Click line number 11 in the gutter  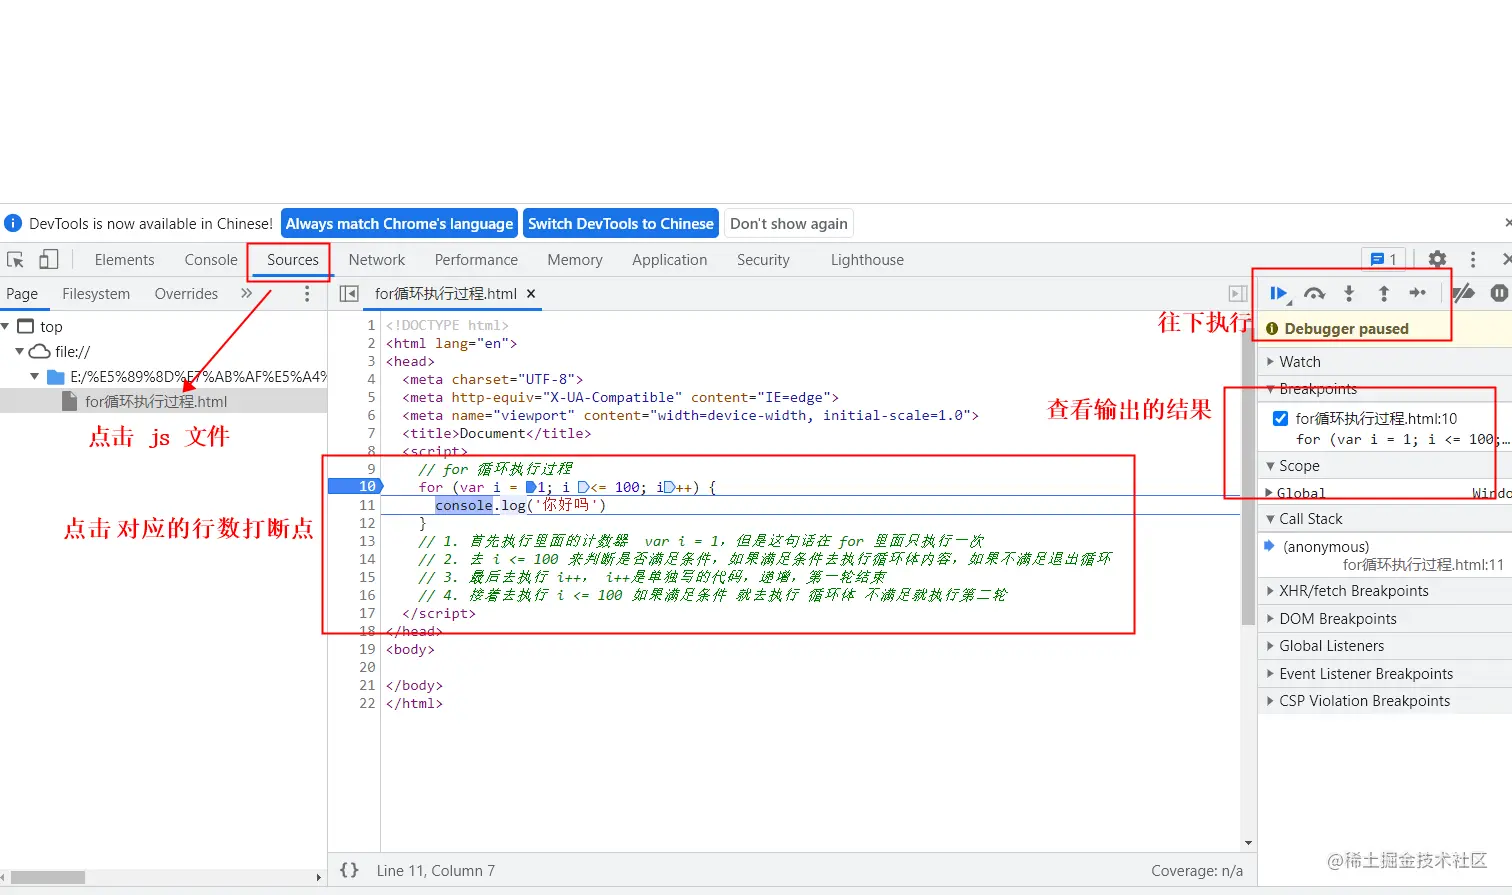coord(367,505)
